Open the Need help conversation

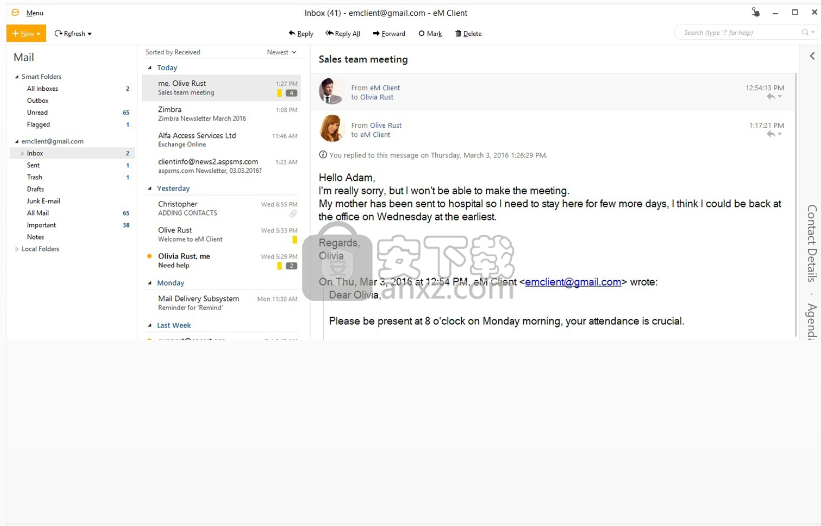[221, 261]
